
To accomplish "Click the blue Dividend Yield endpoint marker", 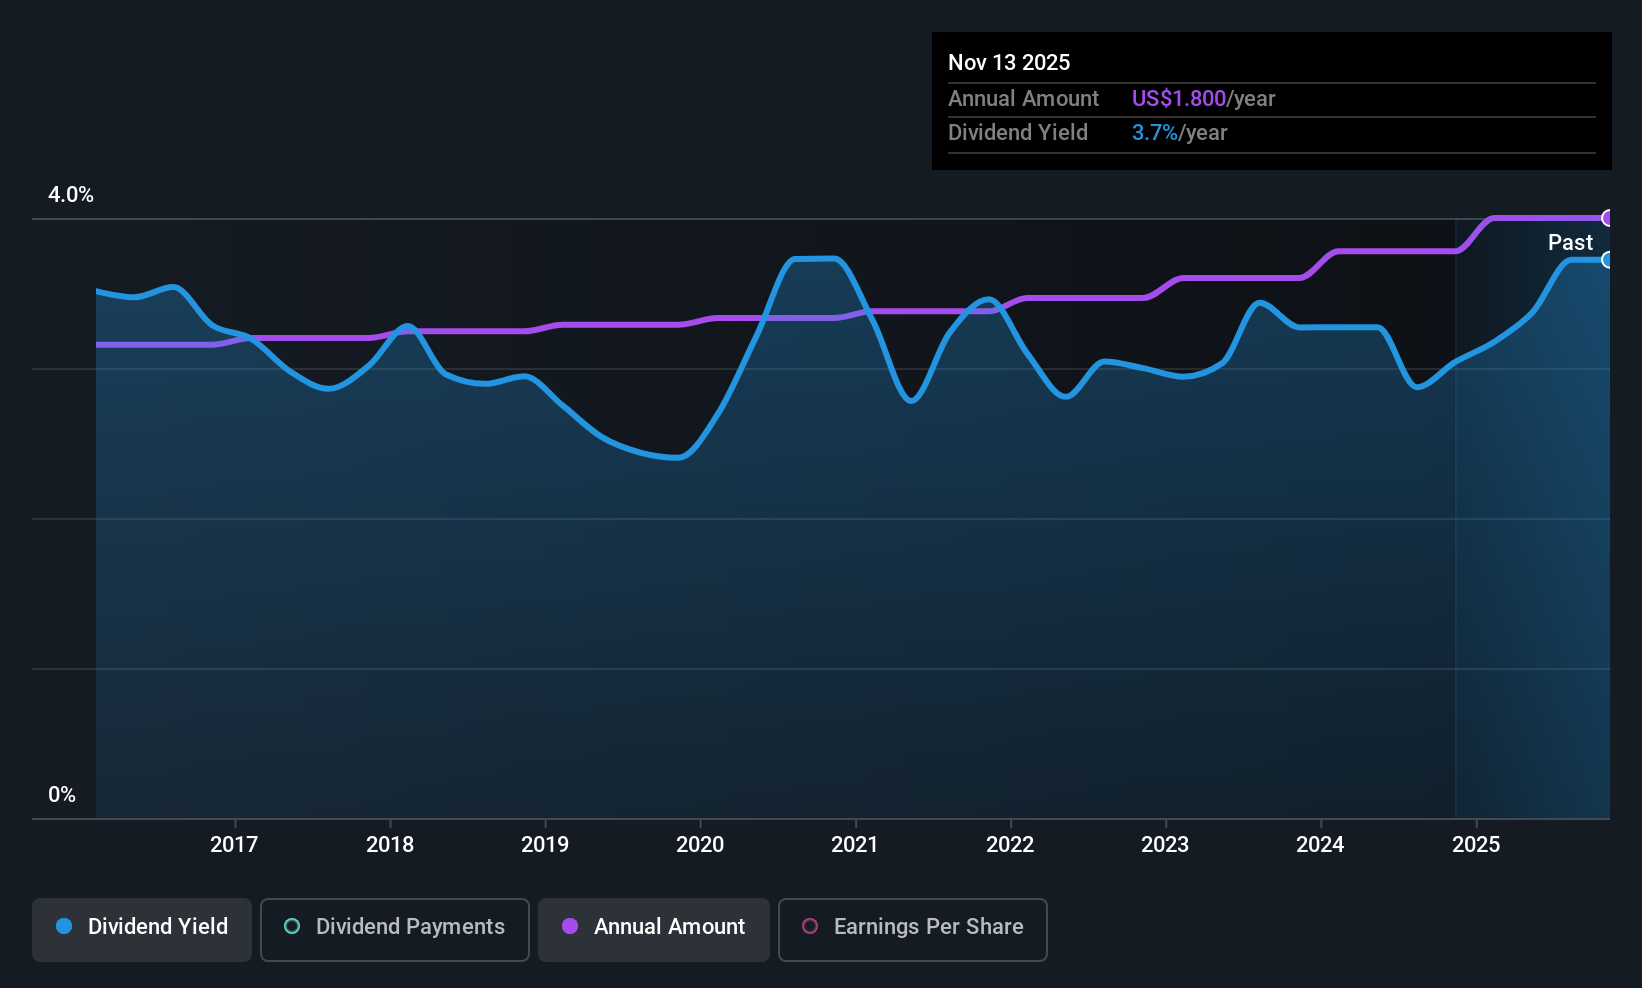I will coord(1608,260).
